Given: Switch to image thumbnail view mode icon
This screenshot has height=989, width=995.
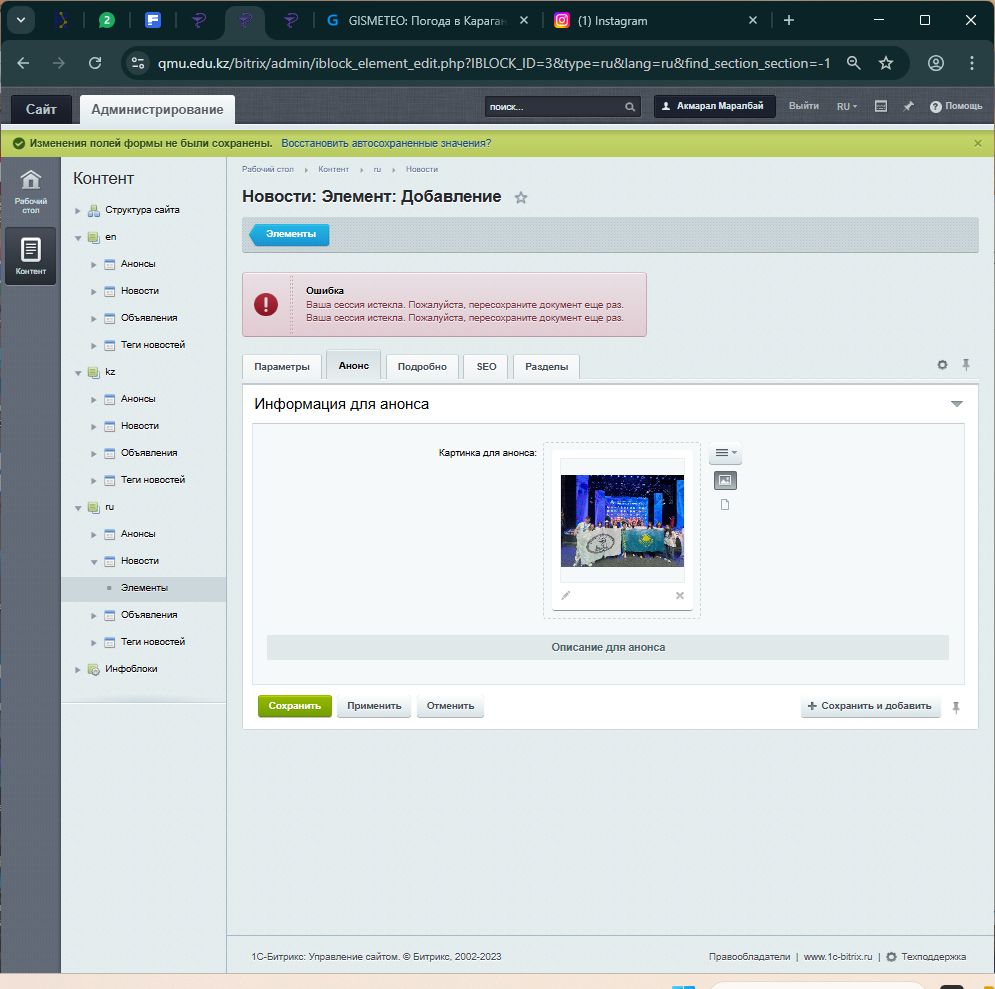Looking at the screenshot, I should coord(725,481).
